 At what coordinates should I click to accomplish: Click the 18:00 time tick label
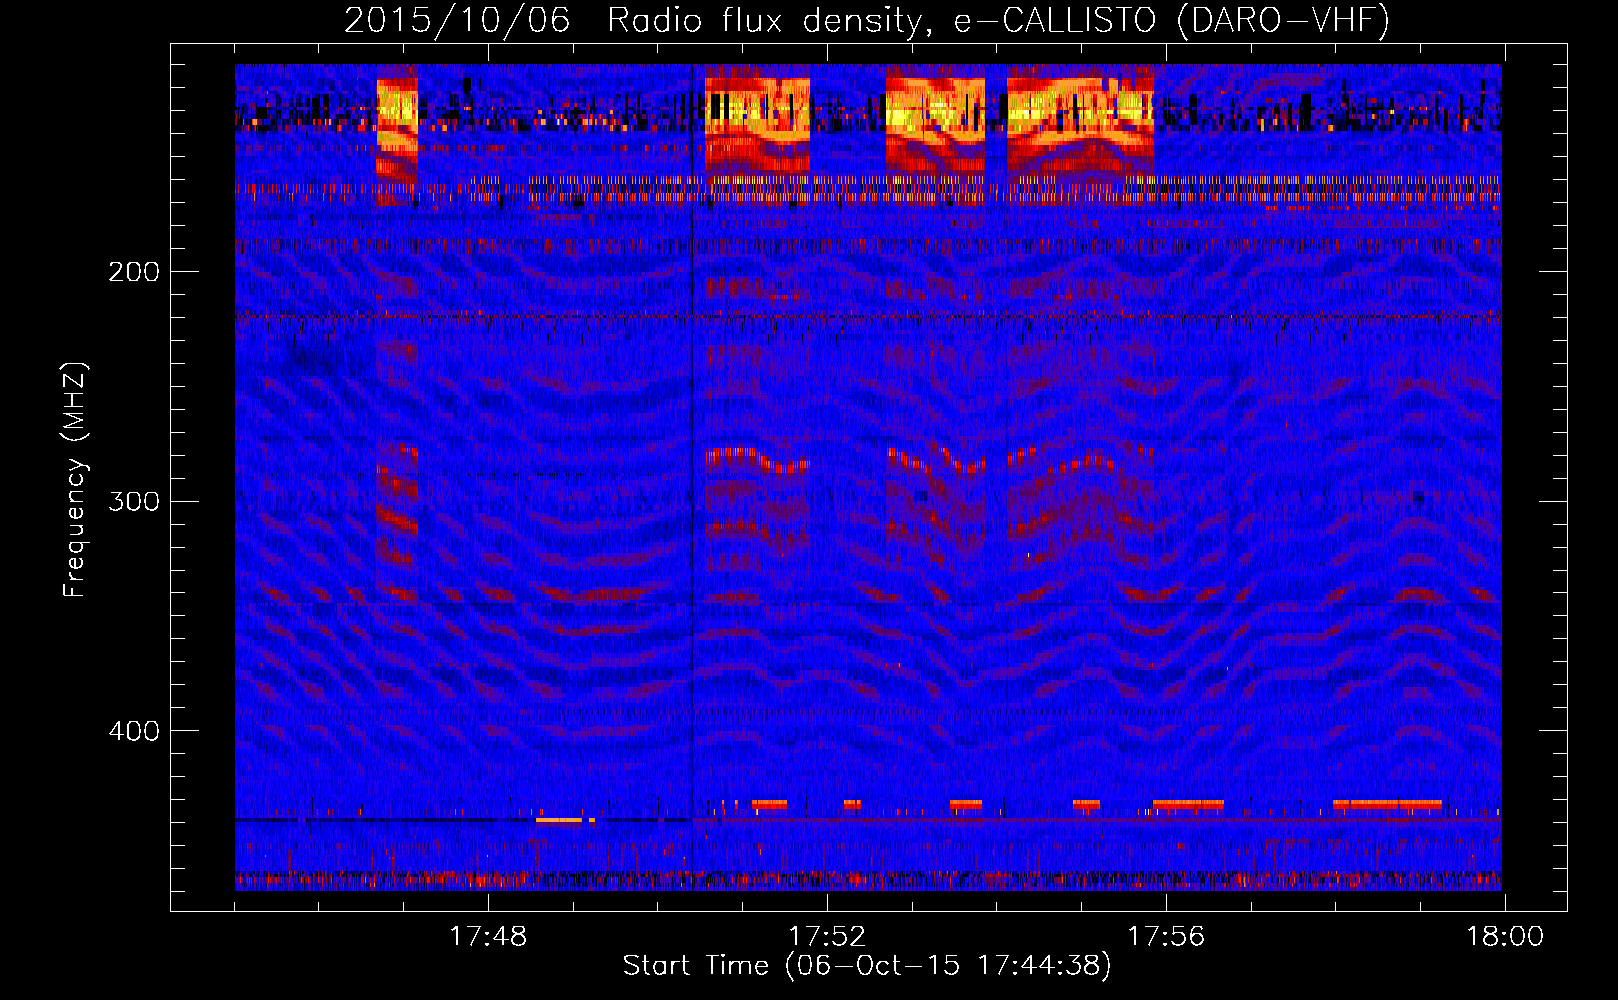click(x=1505, y=937)
